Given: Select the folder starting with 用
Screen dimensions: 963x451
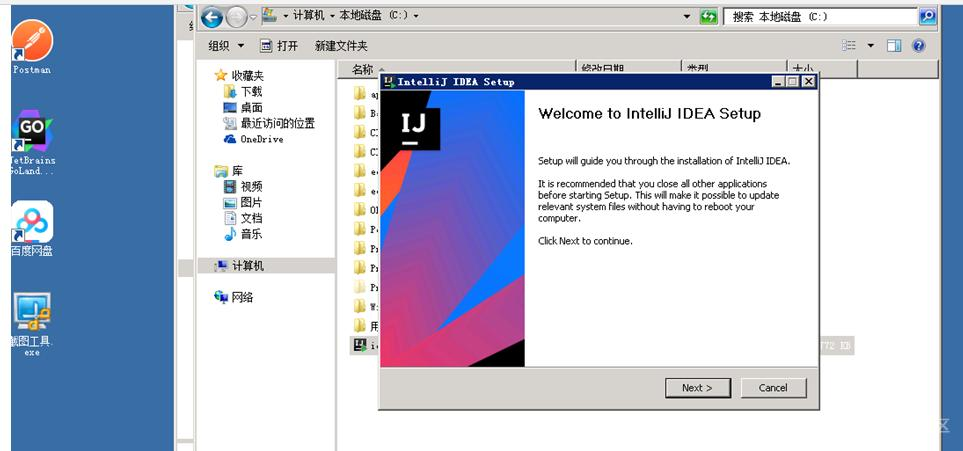Looking at the screenshot, I should click(x=365, y=325).
